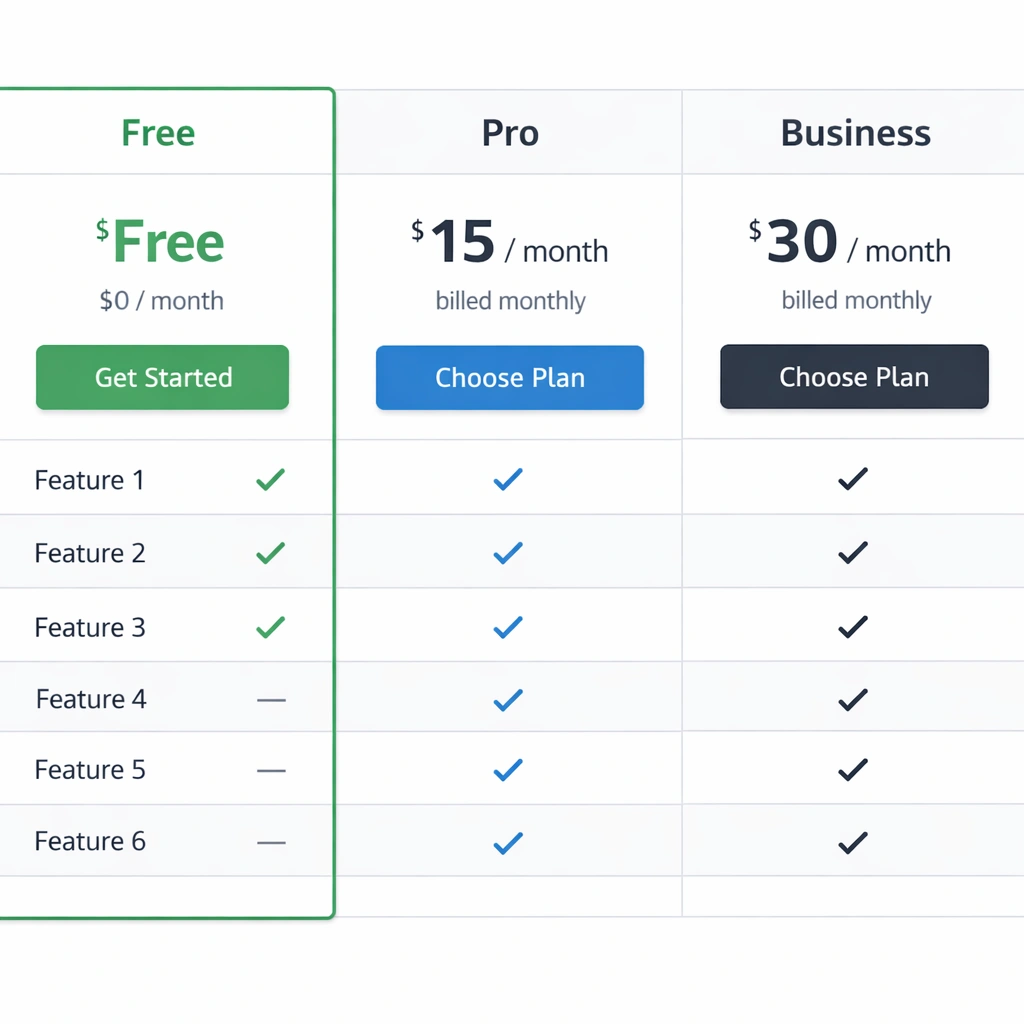
Task: Select the Free plan header
Action: pyautogui.click(x=158, y=133)
